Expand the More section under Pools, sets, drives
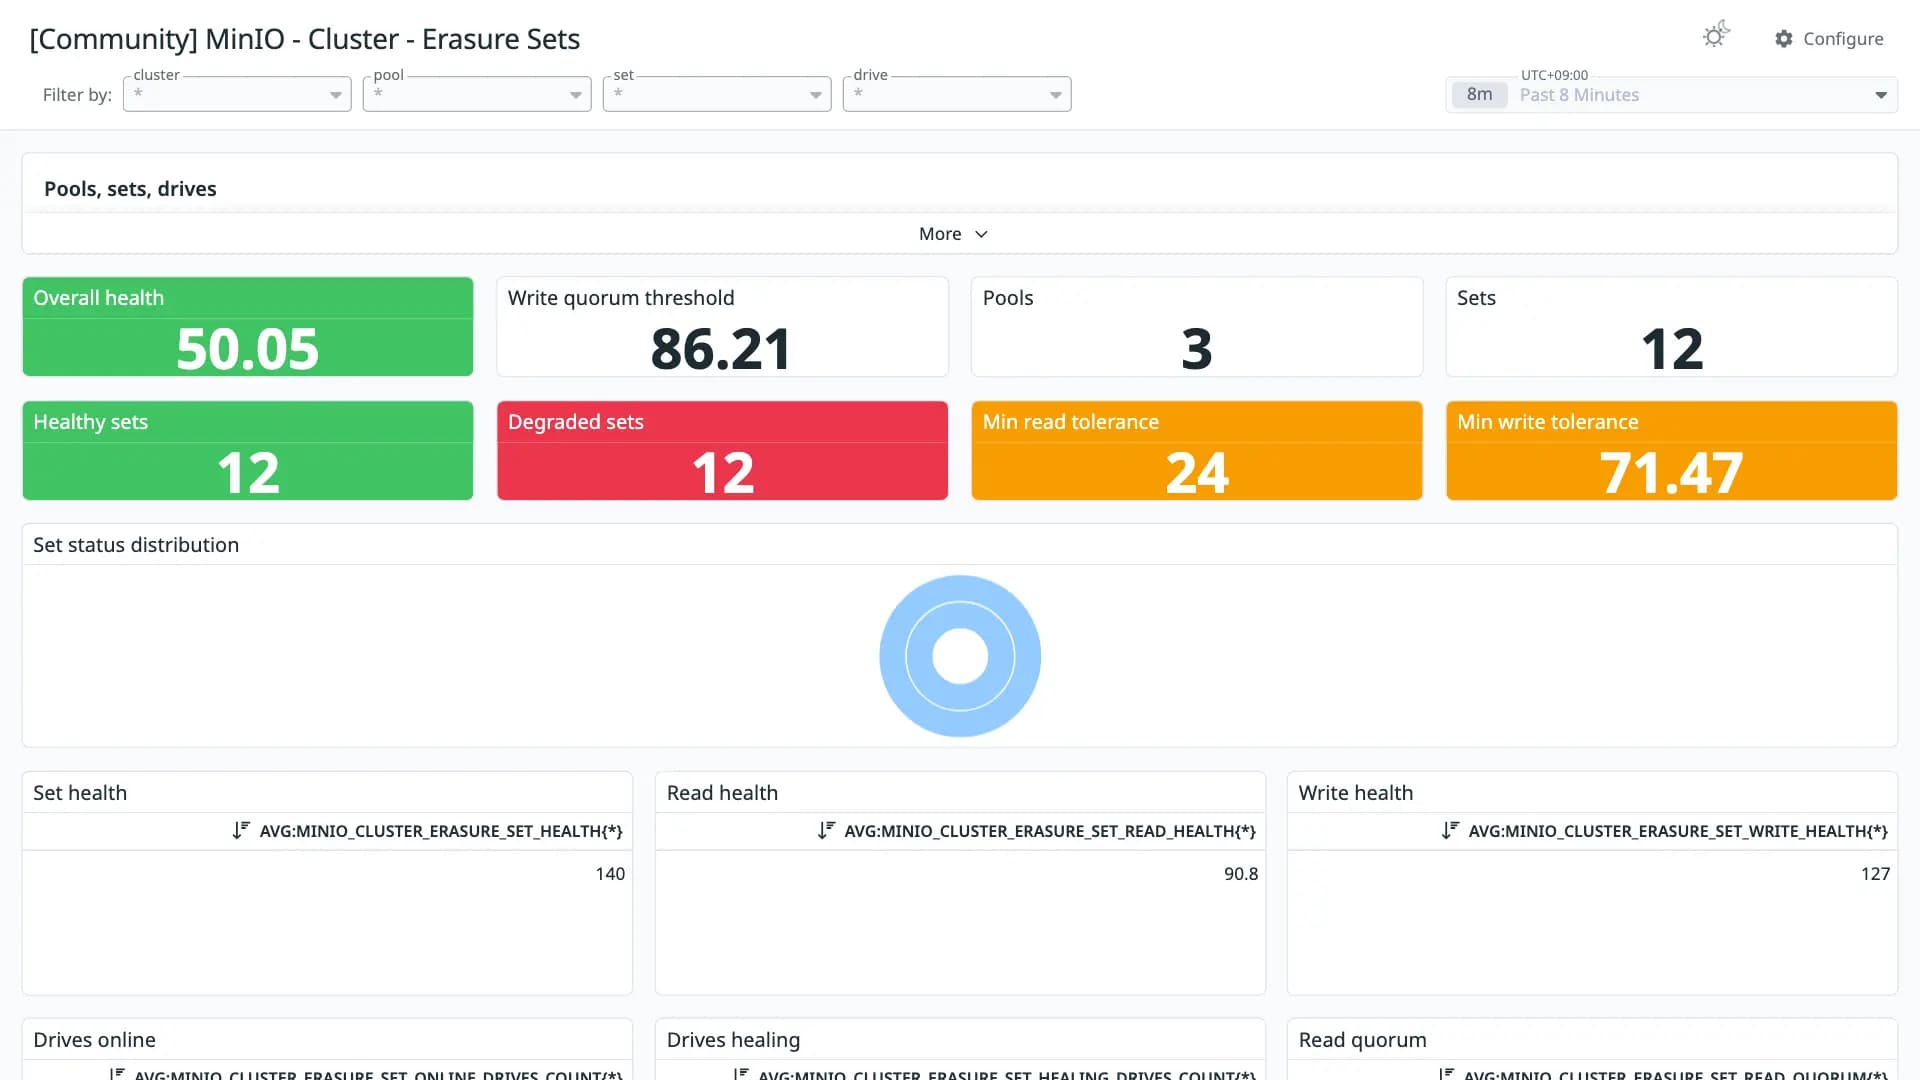This screenshot has width=1920, height=1080. click(953, 234)
